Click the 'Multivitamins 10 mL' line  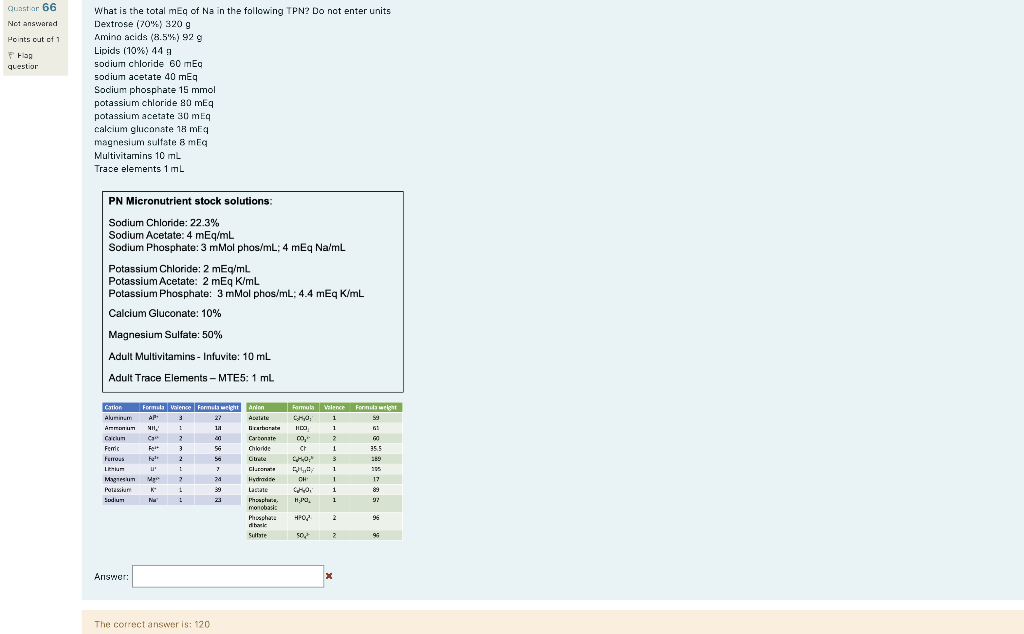coord(138,155)
